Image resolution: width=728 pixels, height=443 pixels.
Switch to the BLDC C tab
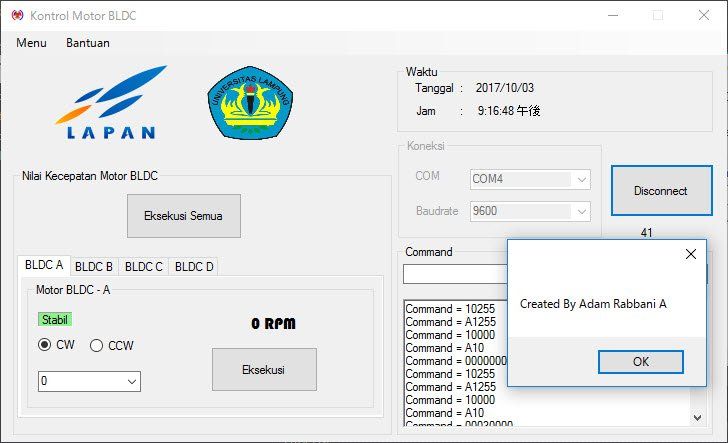[143, 267]
